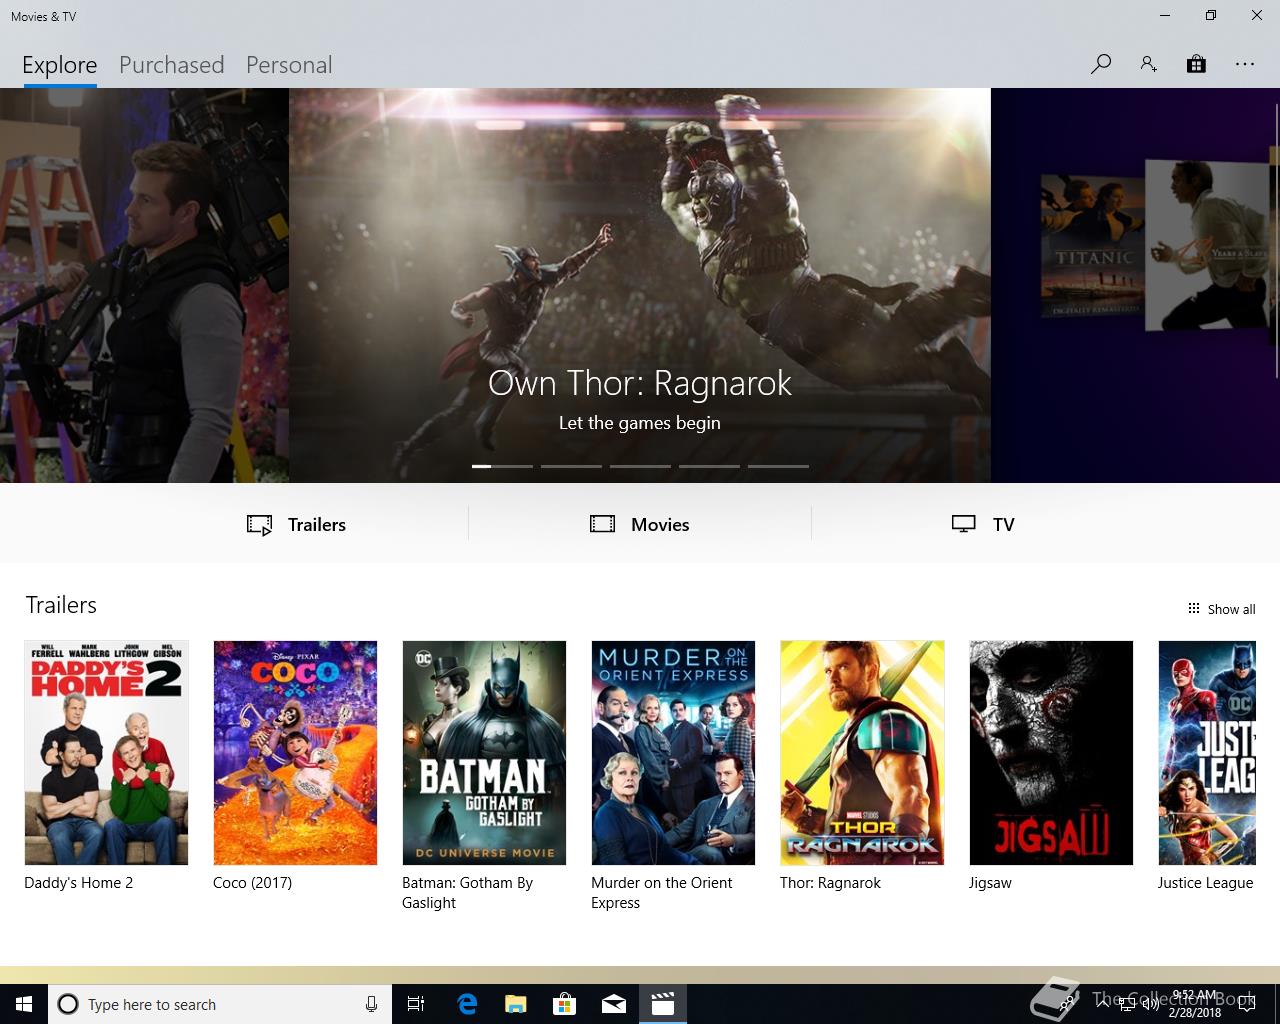Click the vertical scrollbar of the page

(x=1276, y=240)
